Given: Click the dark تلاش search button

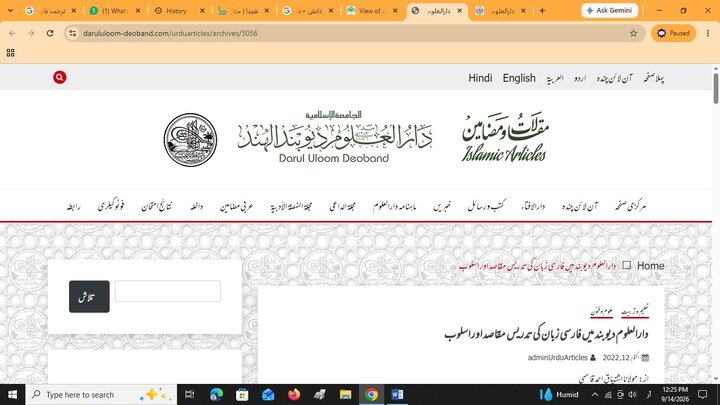Looking at the screenshot, I should pyautogui.click(x=89, y=297).
